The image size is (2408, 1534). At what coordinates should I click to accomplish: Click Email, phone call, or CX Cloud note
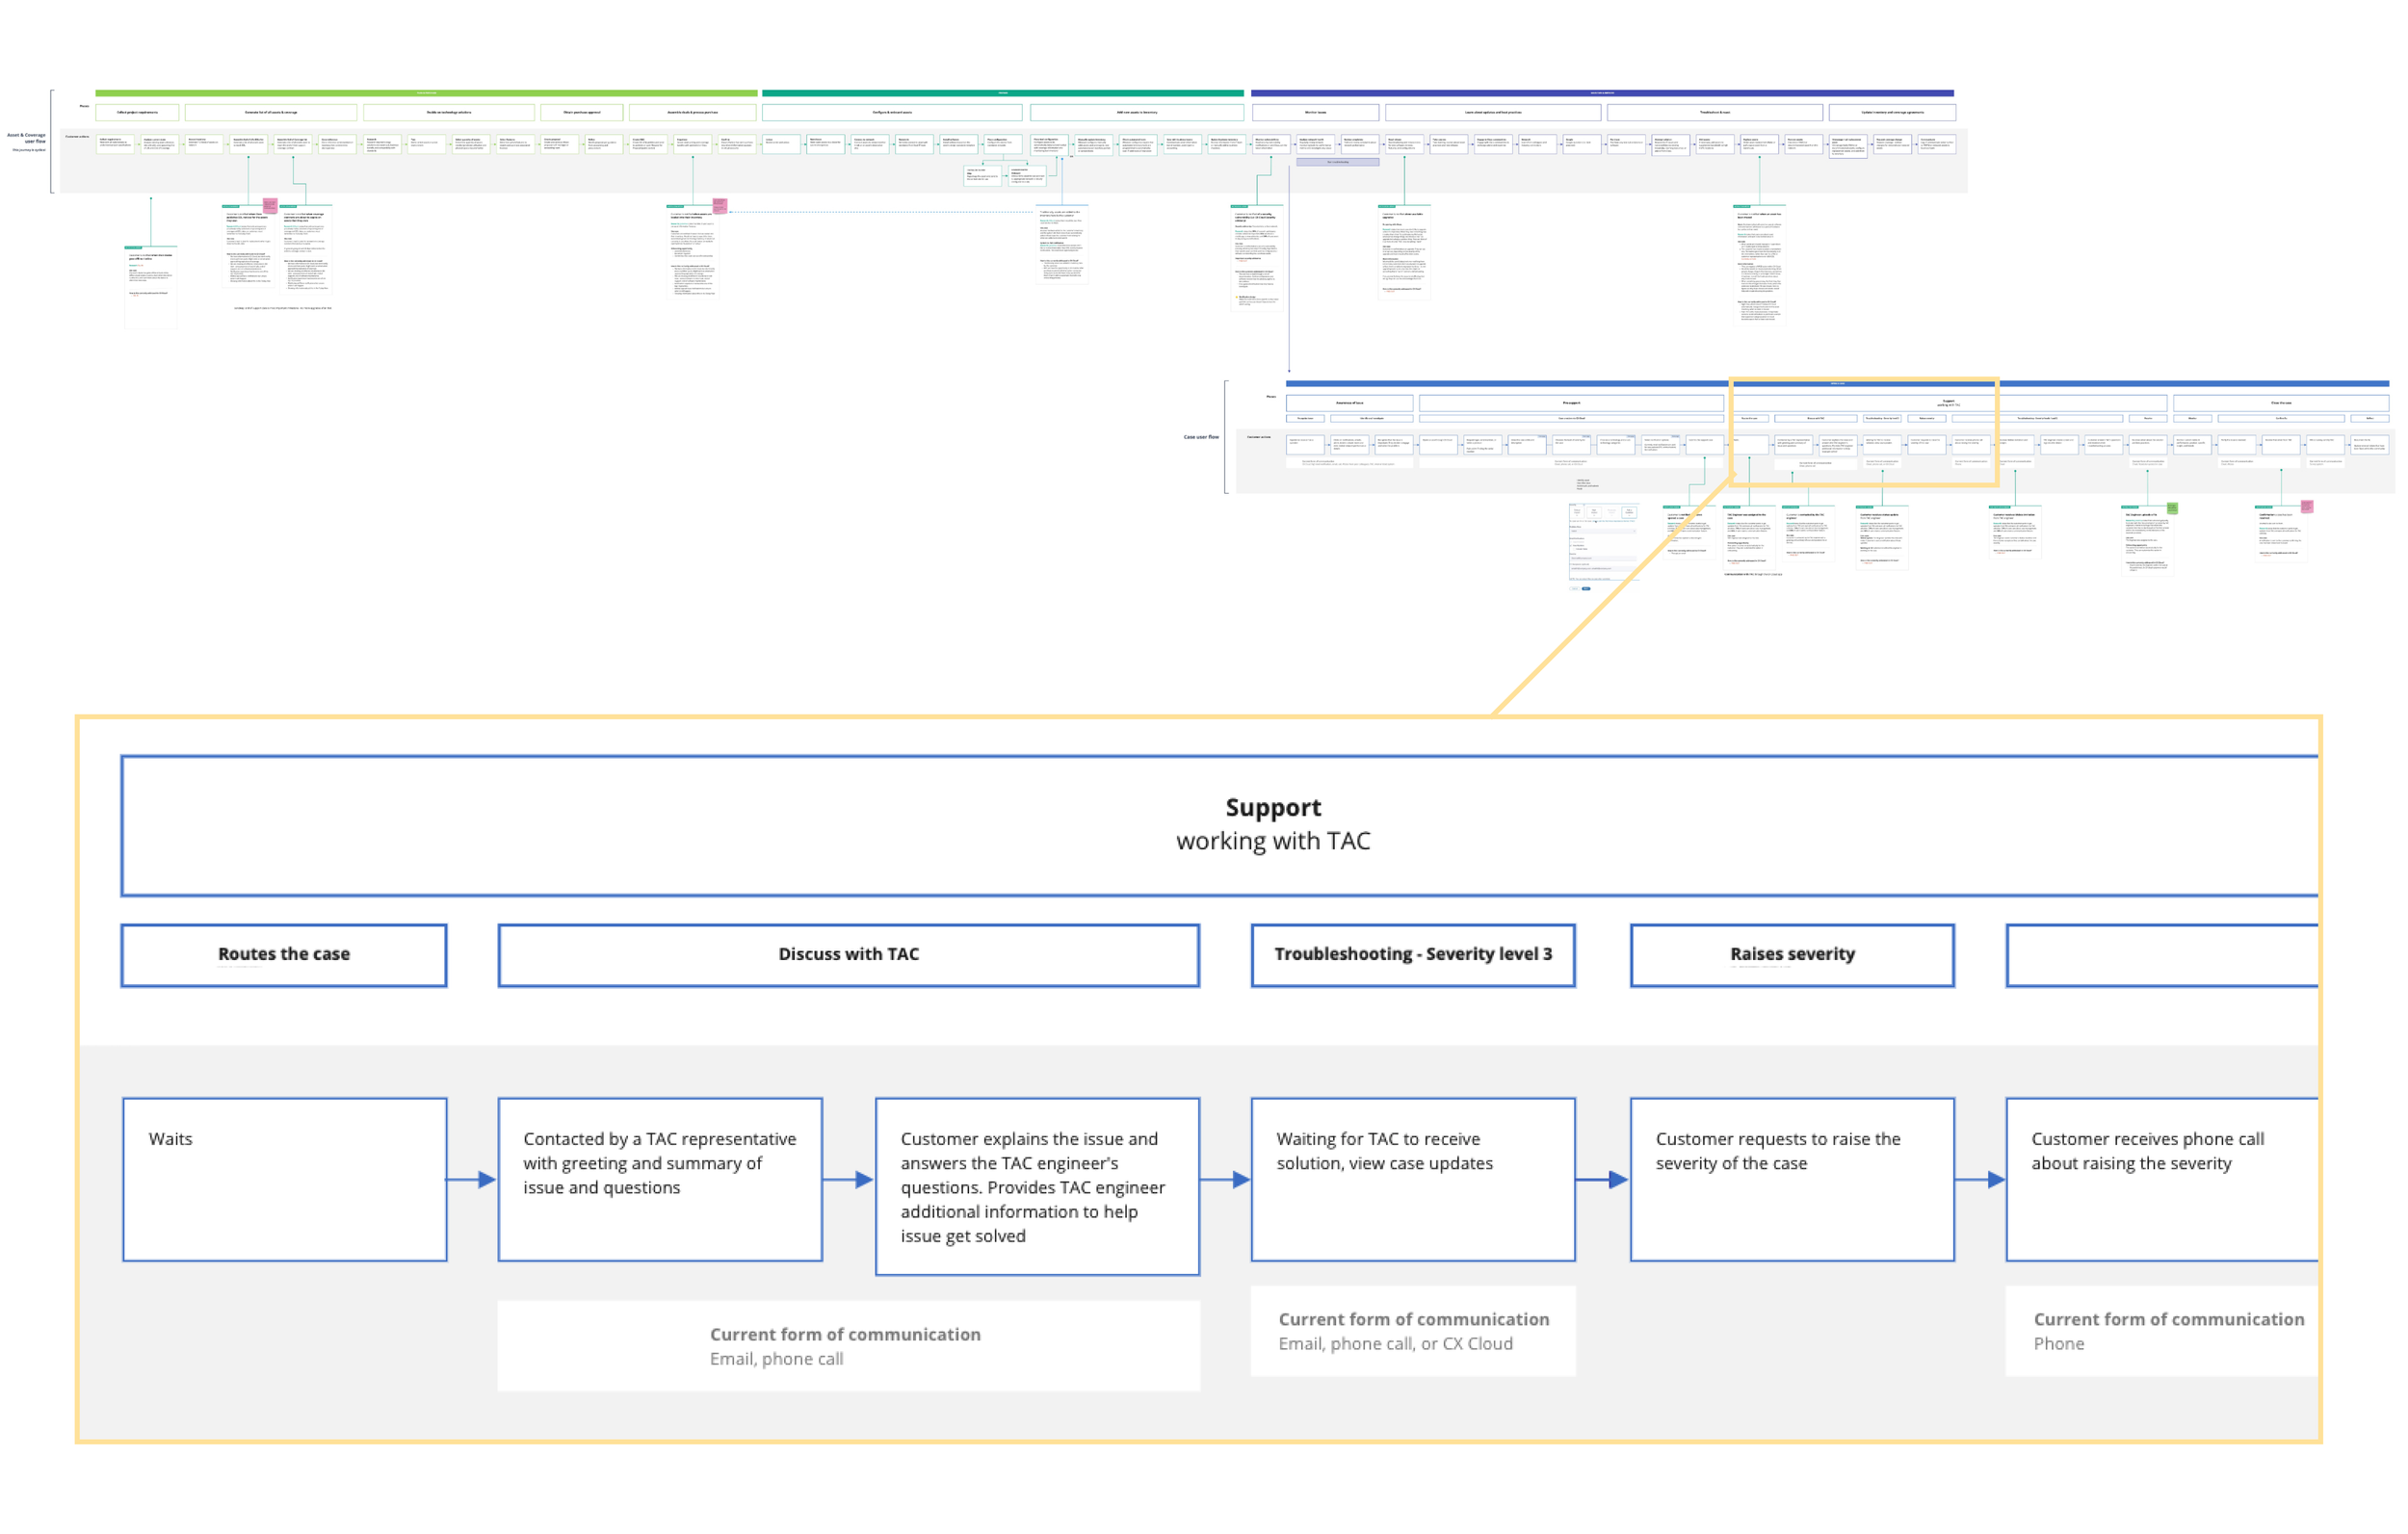1412,1331
